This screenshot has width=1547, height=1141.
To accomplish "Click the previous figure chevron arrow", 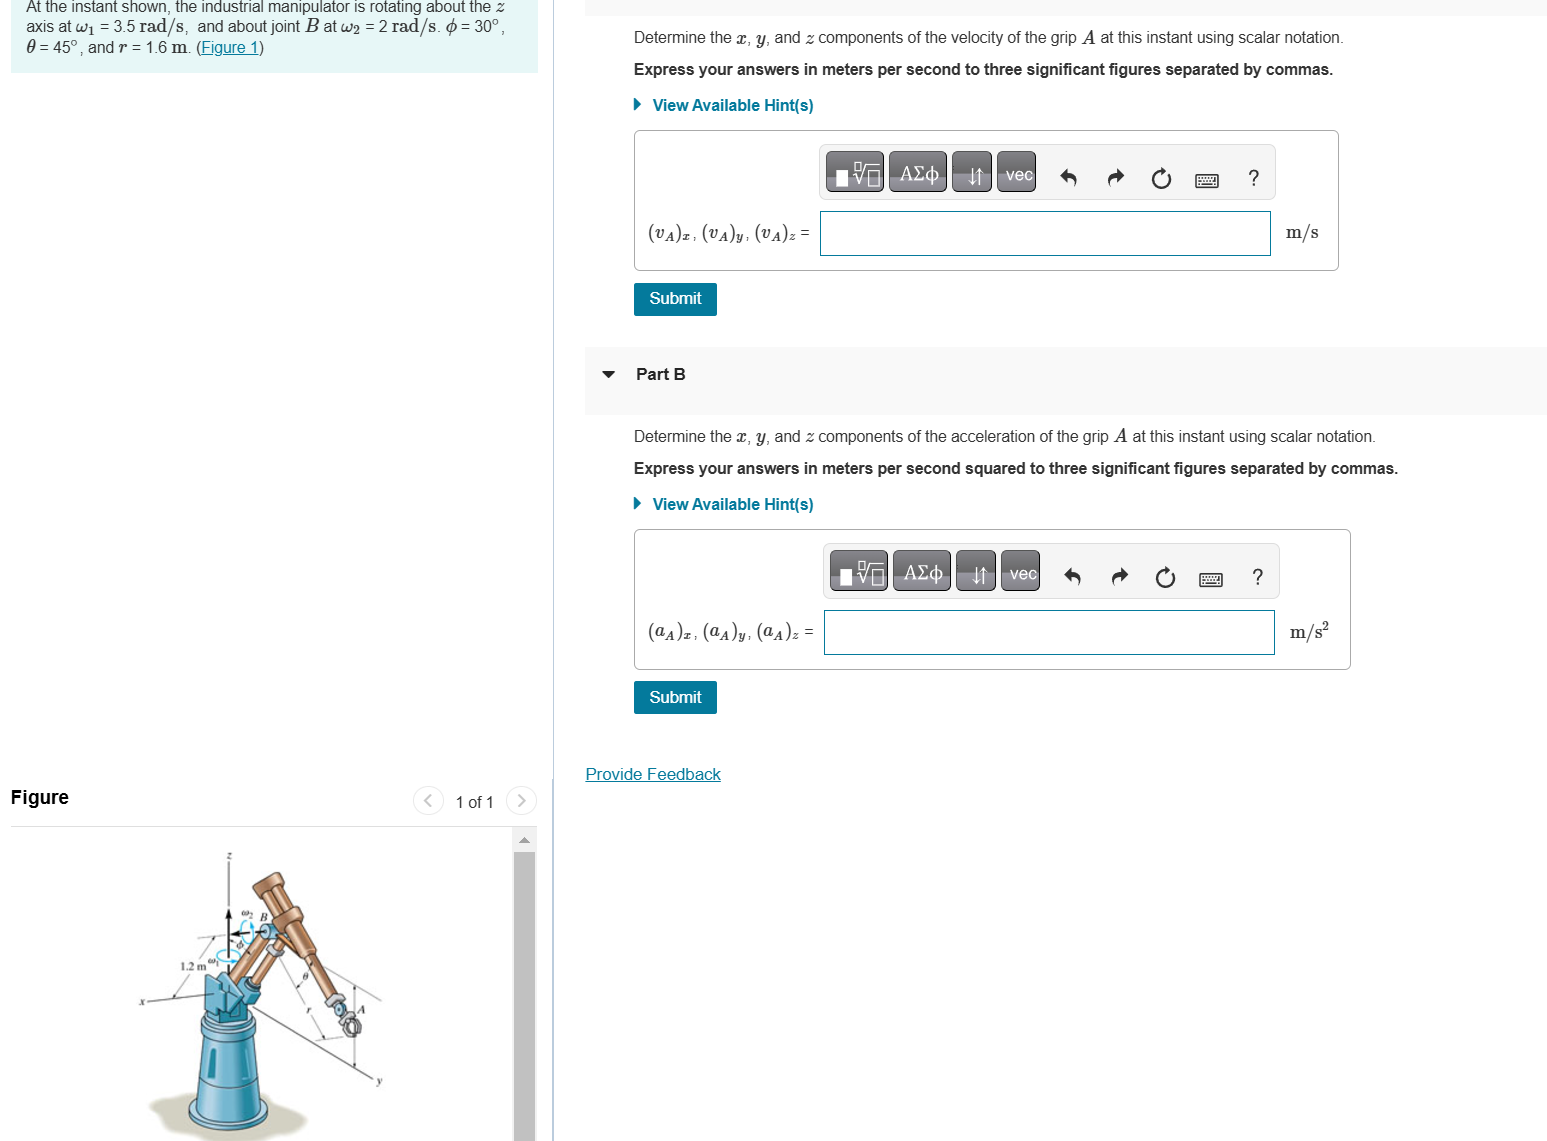I will 428,800.
